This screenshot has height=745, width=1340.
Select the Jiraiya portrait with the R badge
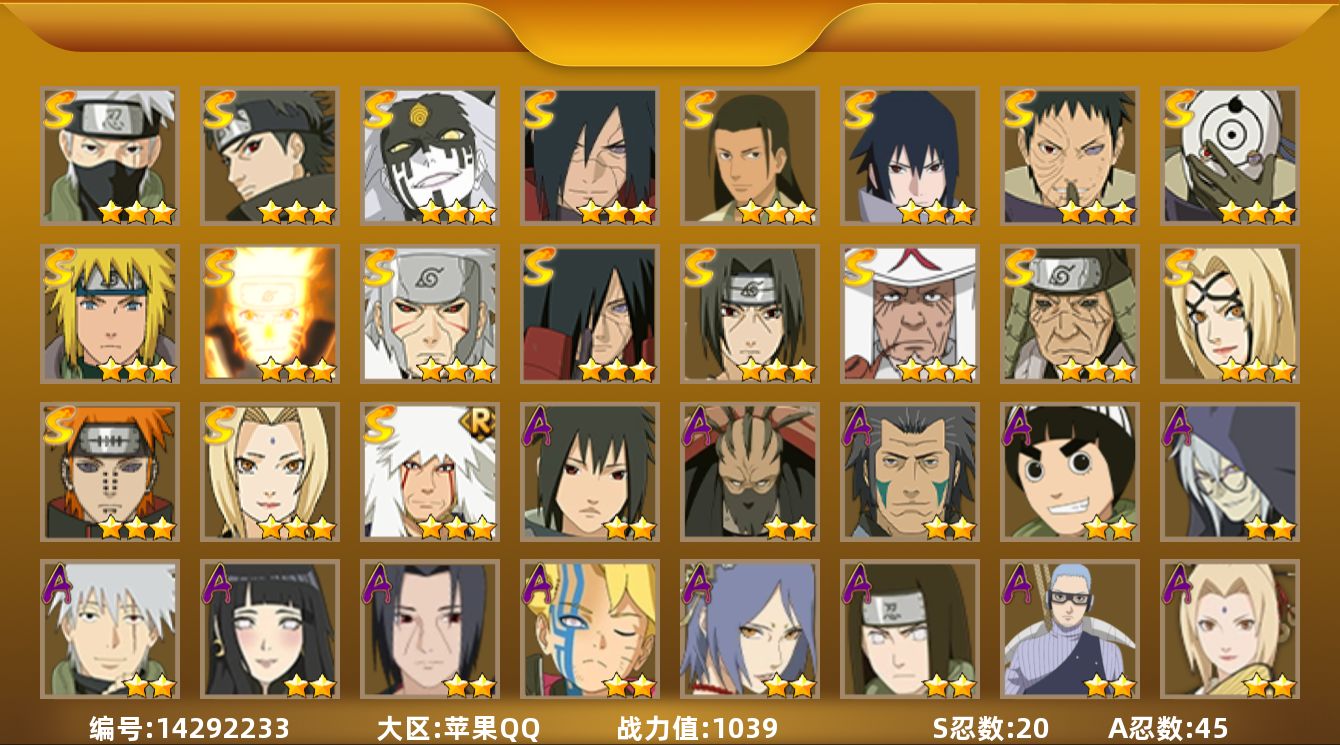(430, 472)
